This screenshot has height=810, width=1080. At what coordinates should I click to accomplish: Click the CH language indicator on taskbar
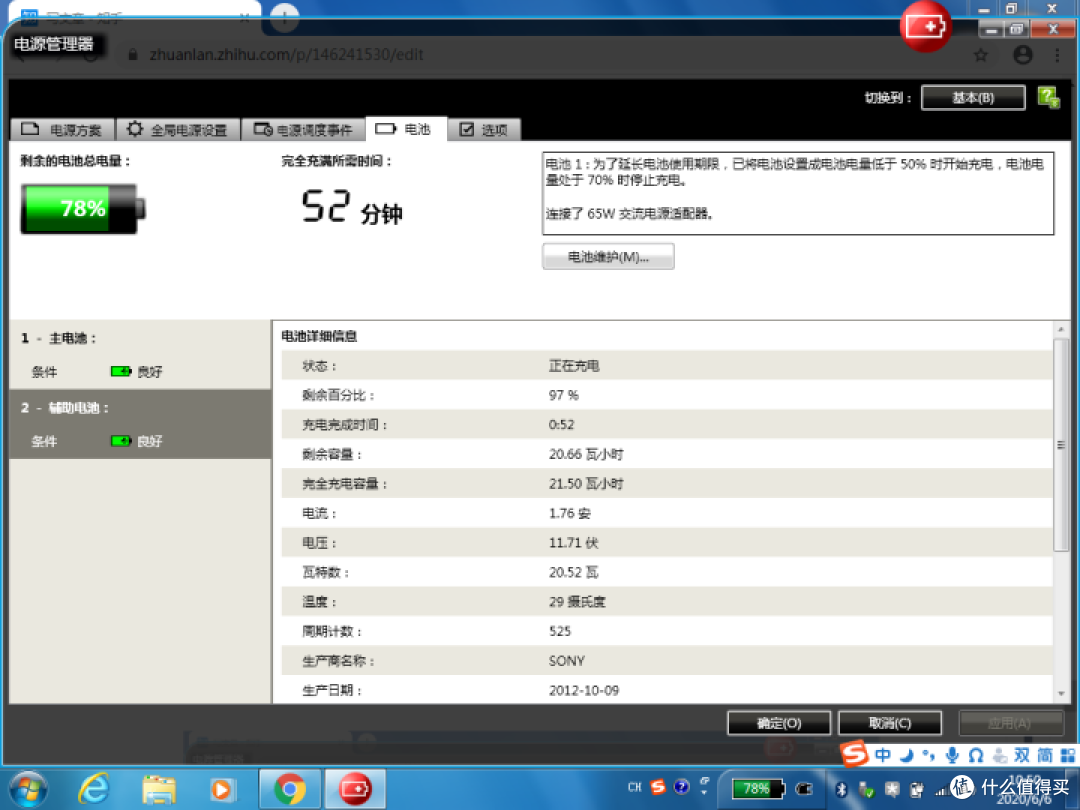[x=634, y=787]
